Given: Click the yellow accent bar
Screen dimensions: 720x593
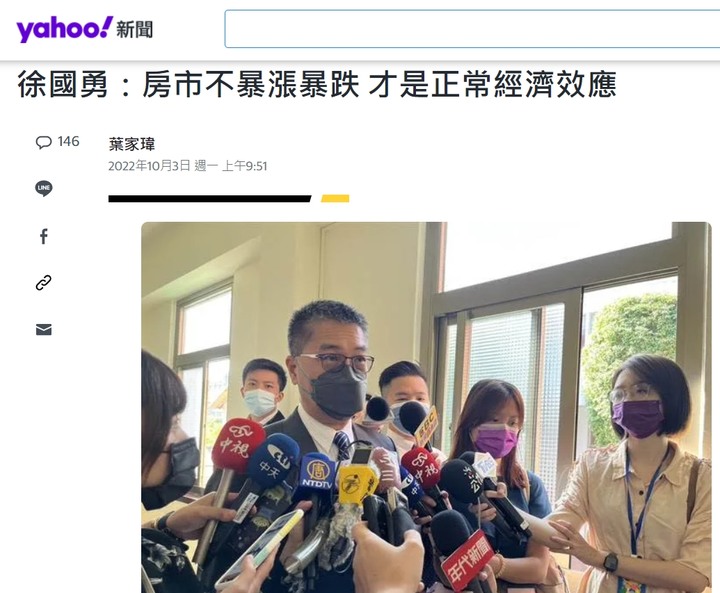Looking at the screenshot, I should (335, 198).
